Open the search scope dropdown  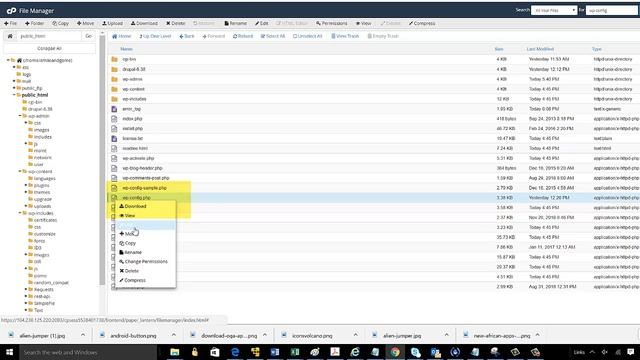tap(554, 10)
